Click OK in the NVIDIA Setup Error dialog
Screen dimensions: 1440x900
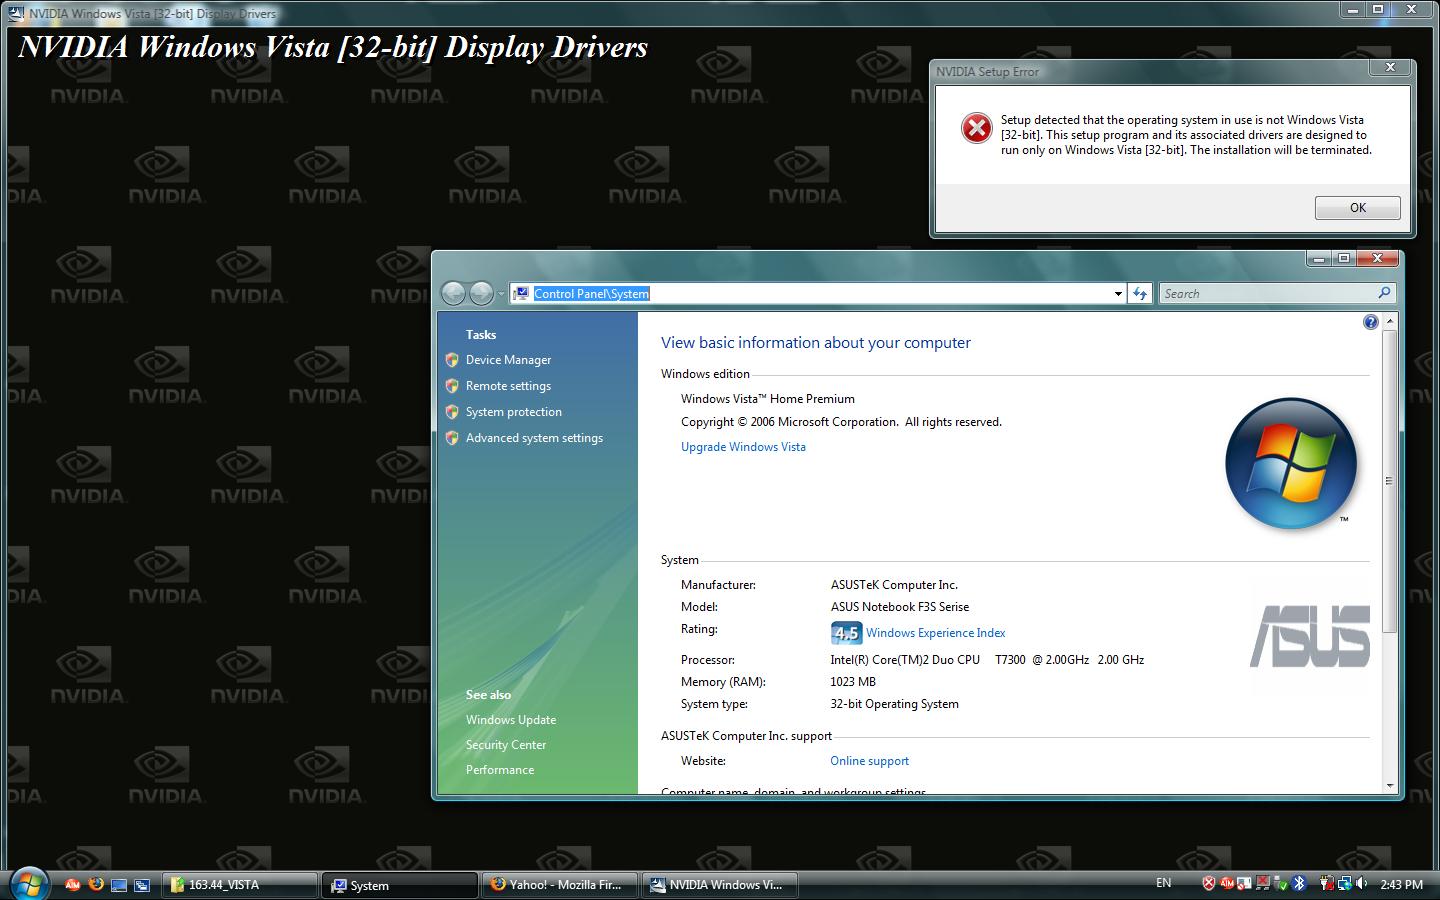click(1357, 208)
